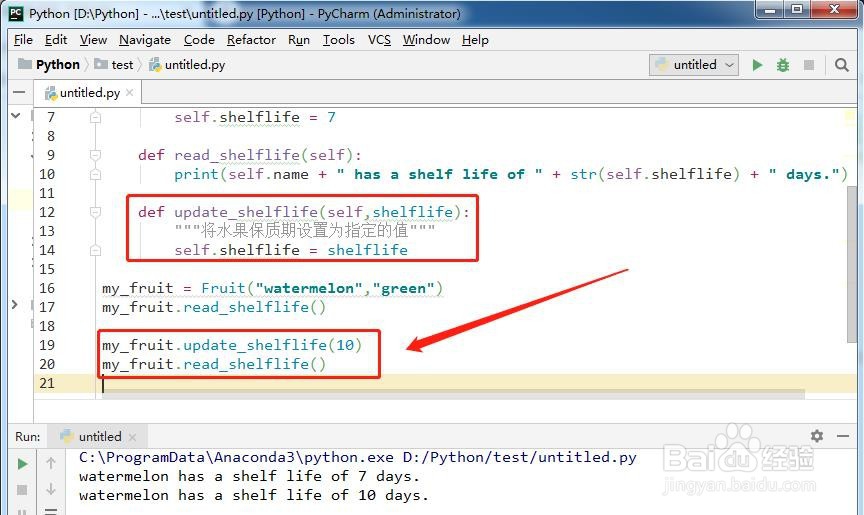Open the Edit menu
Screen dimensions: 864x515
click(x=56, y=40)
